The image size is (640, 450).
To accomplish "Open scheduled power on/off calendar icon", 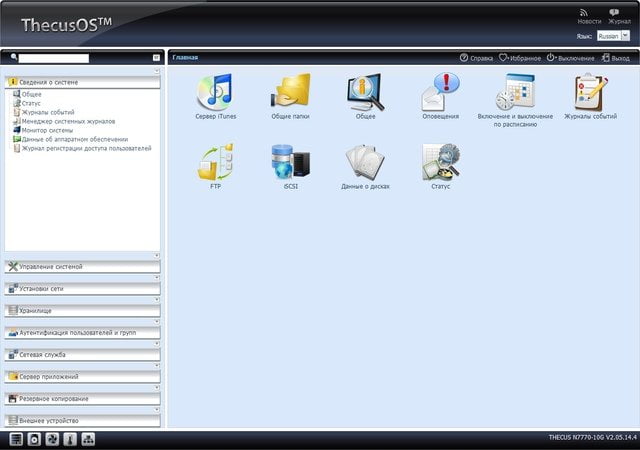I will (515, 92).
